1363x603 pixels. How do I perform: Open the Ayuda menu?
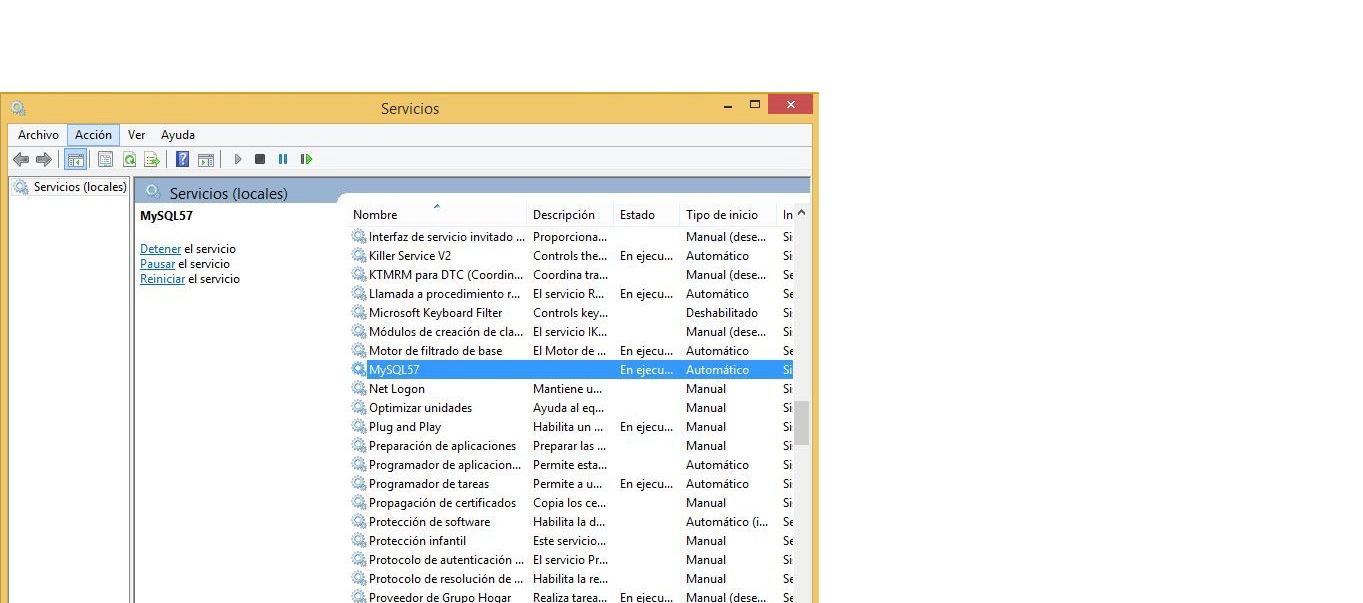click(x=178, y=135)
